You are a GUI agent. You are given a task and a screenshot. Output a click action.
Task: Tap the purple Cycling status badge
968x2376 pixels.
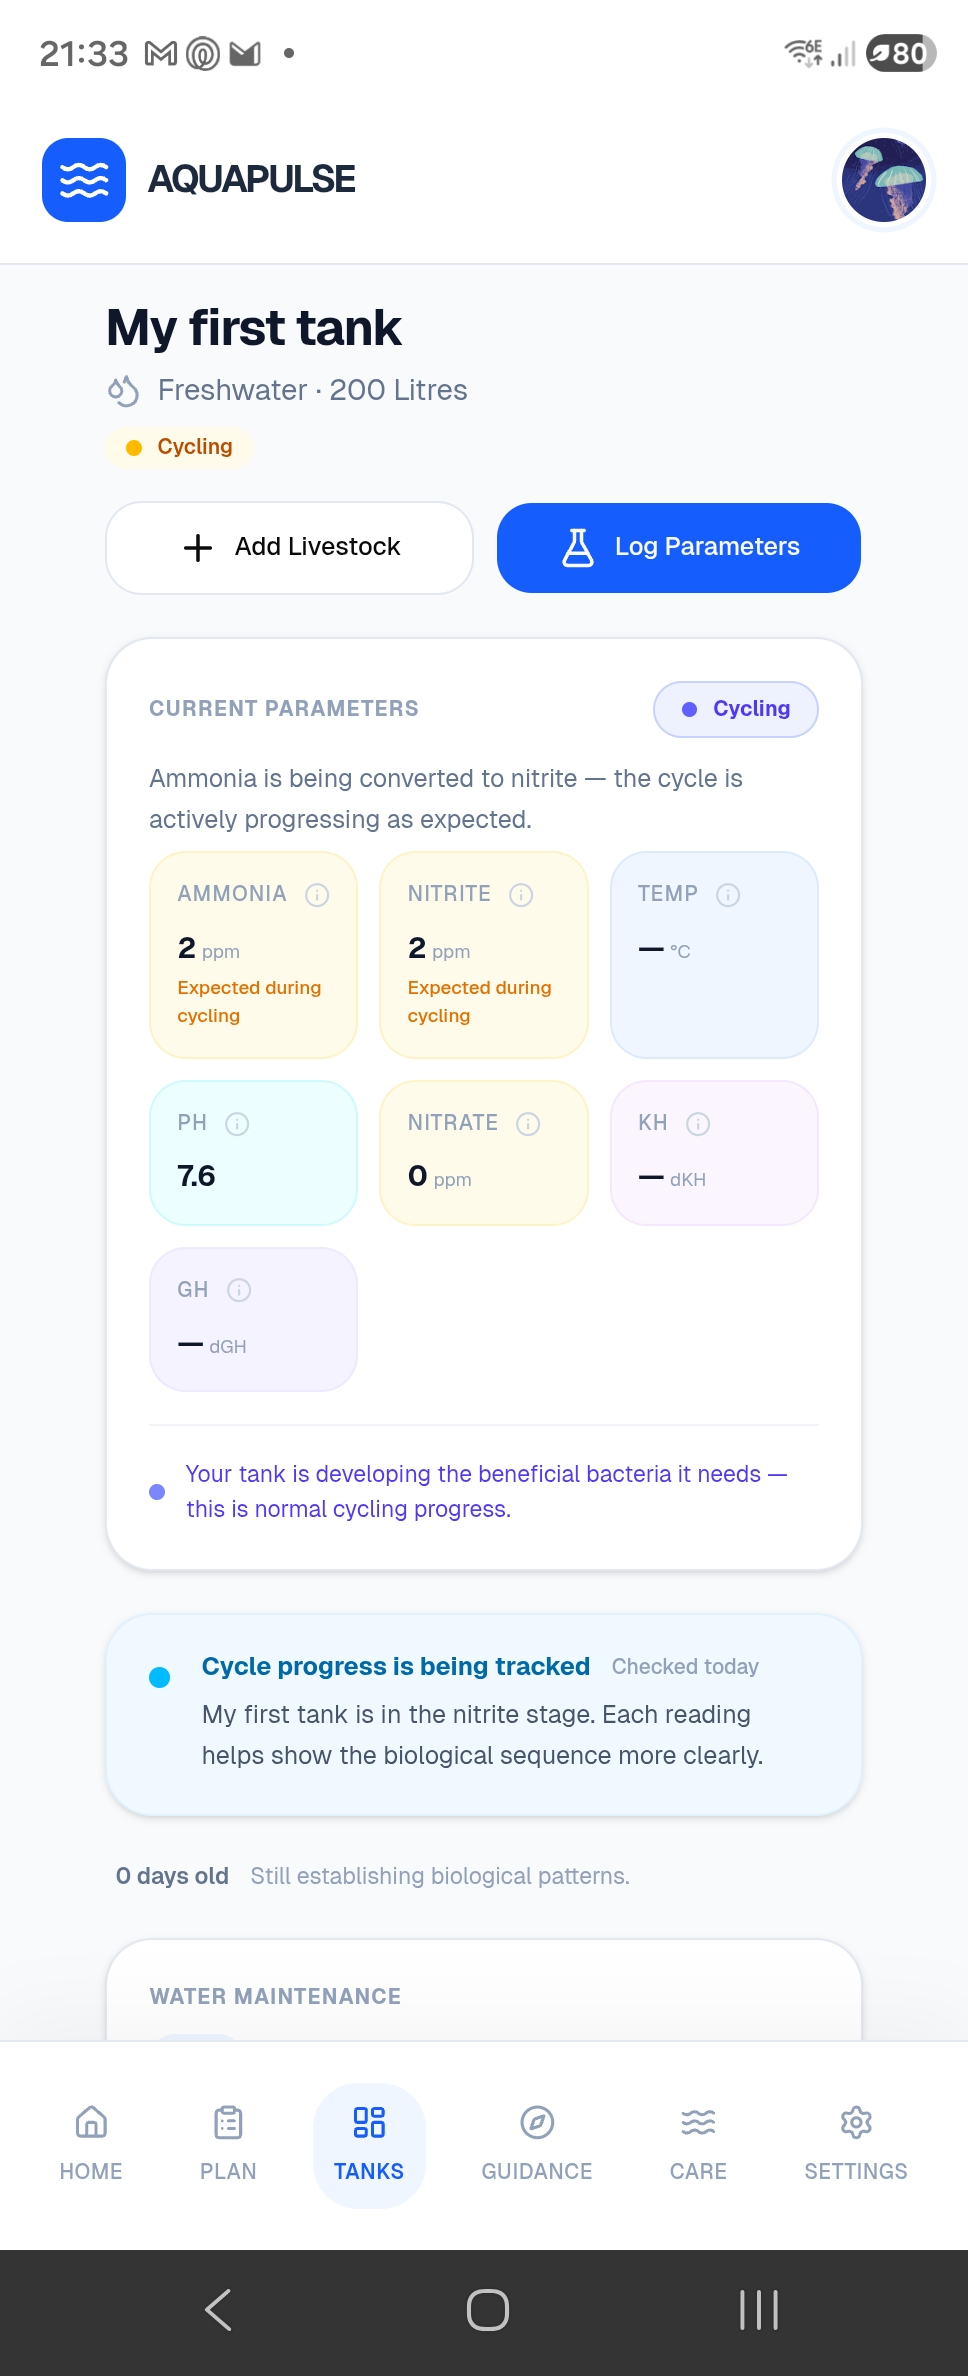[x=736, y=709]
